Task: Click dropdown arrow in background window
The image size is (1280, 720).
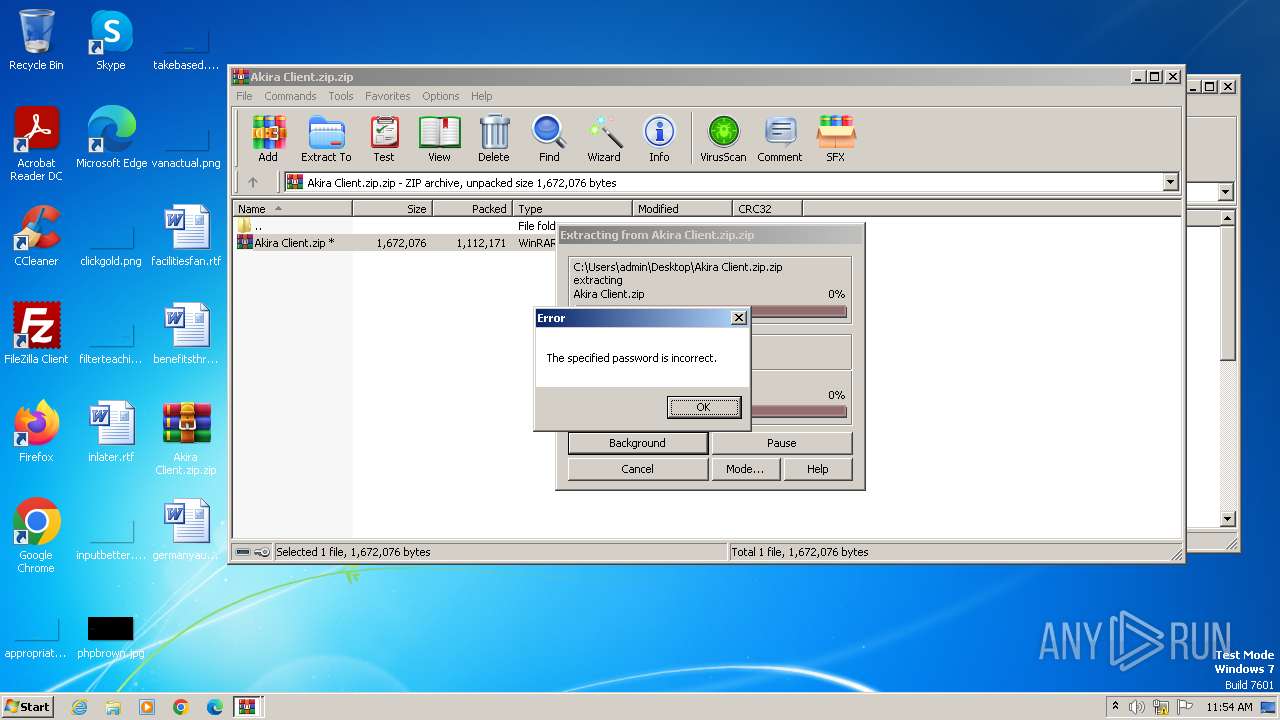Action: tap(1225, 192)
